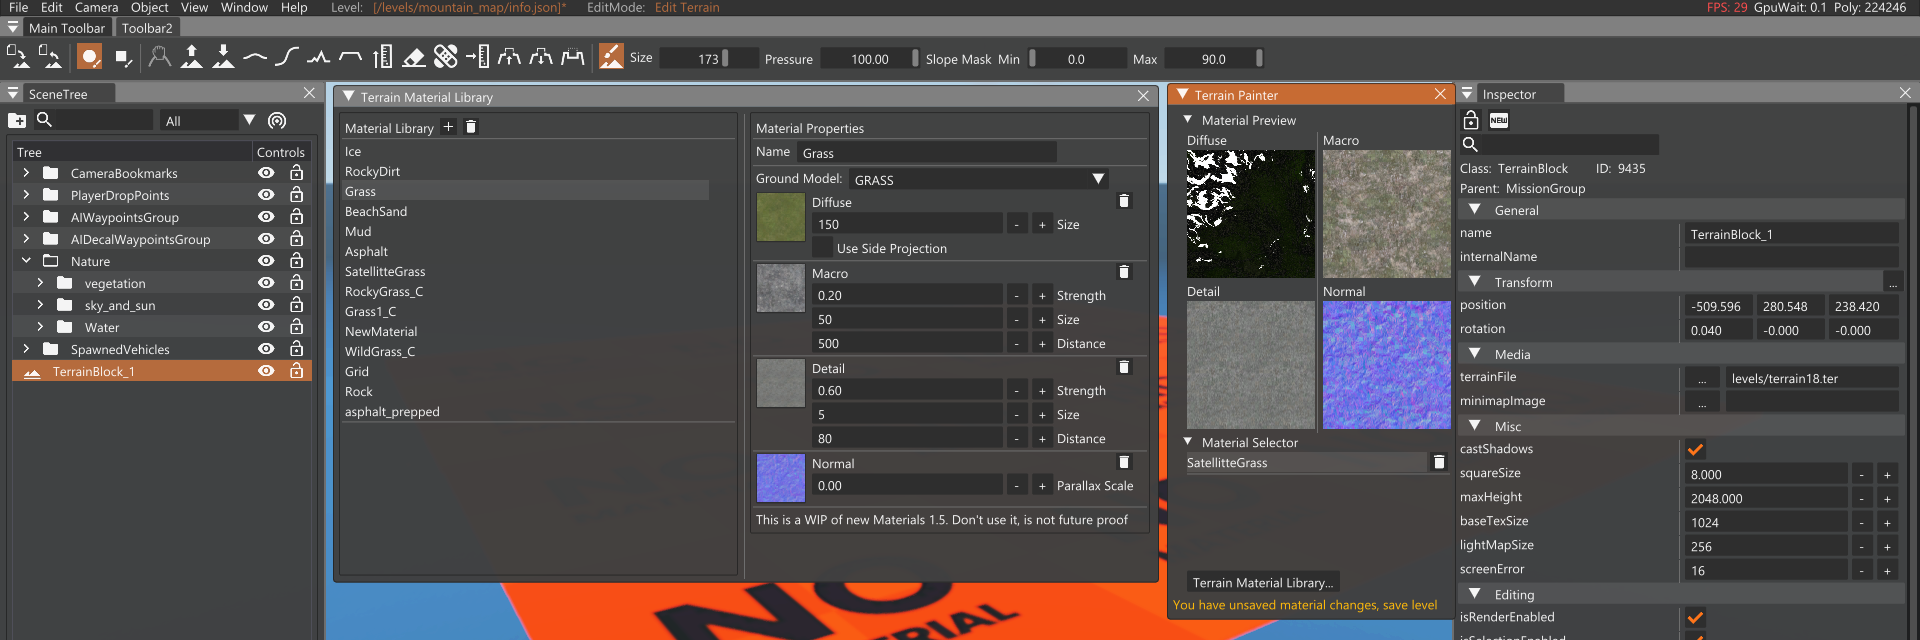Select the square brush shape
The image size is (1920, 640).
[123, 57]
